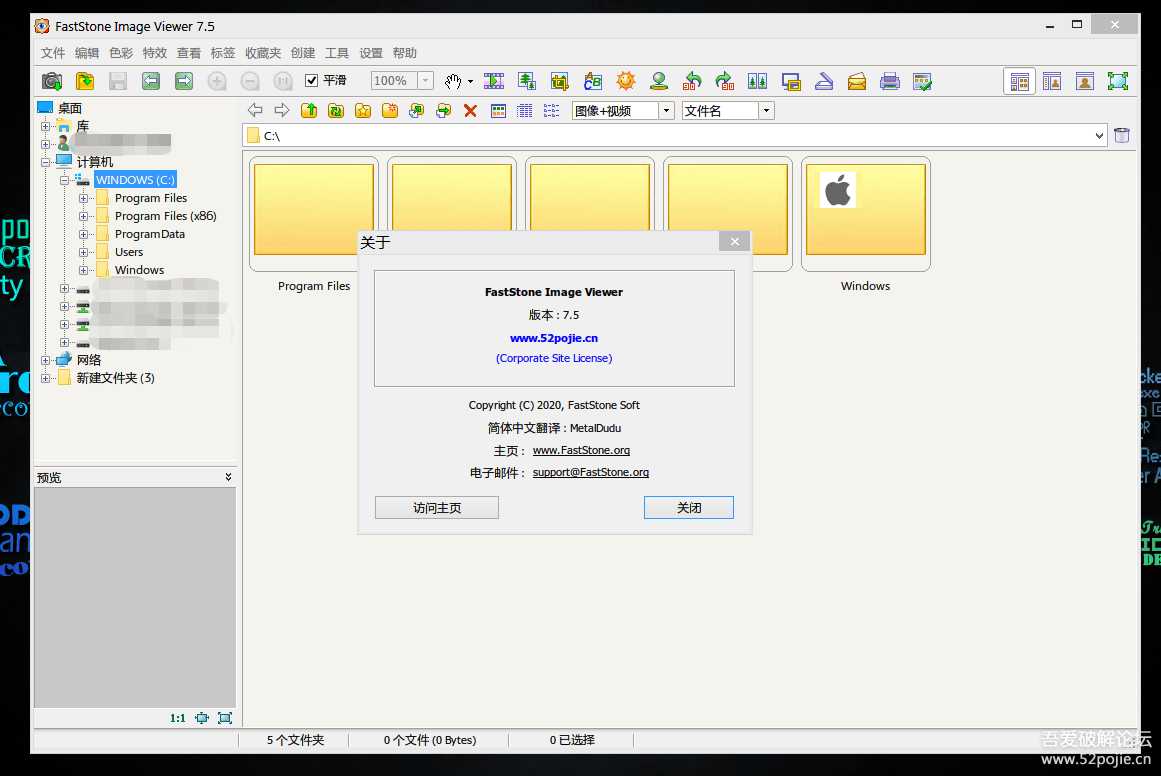Click the acquire from scanner icon

[x=824, y=81]
